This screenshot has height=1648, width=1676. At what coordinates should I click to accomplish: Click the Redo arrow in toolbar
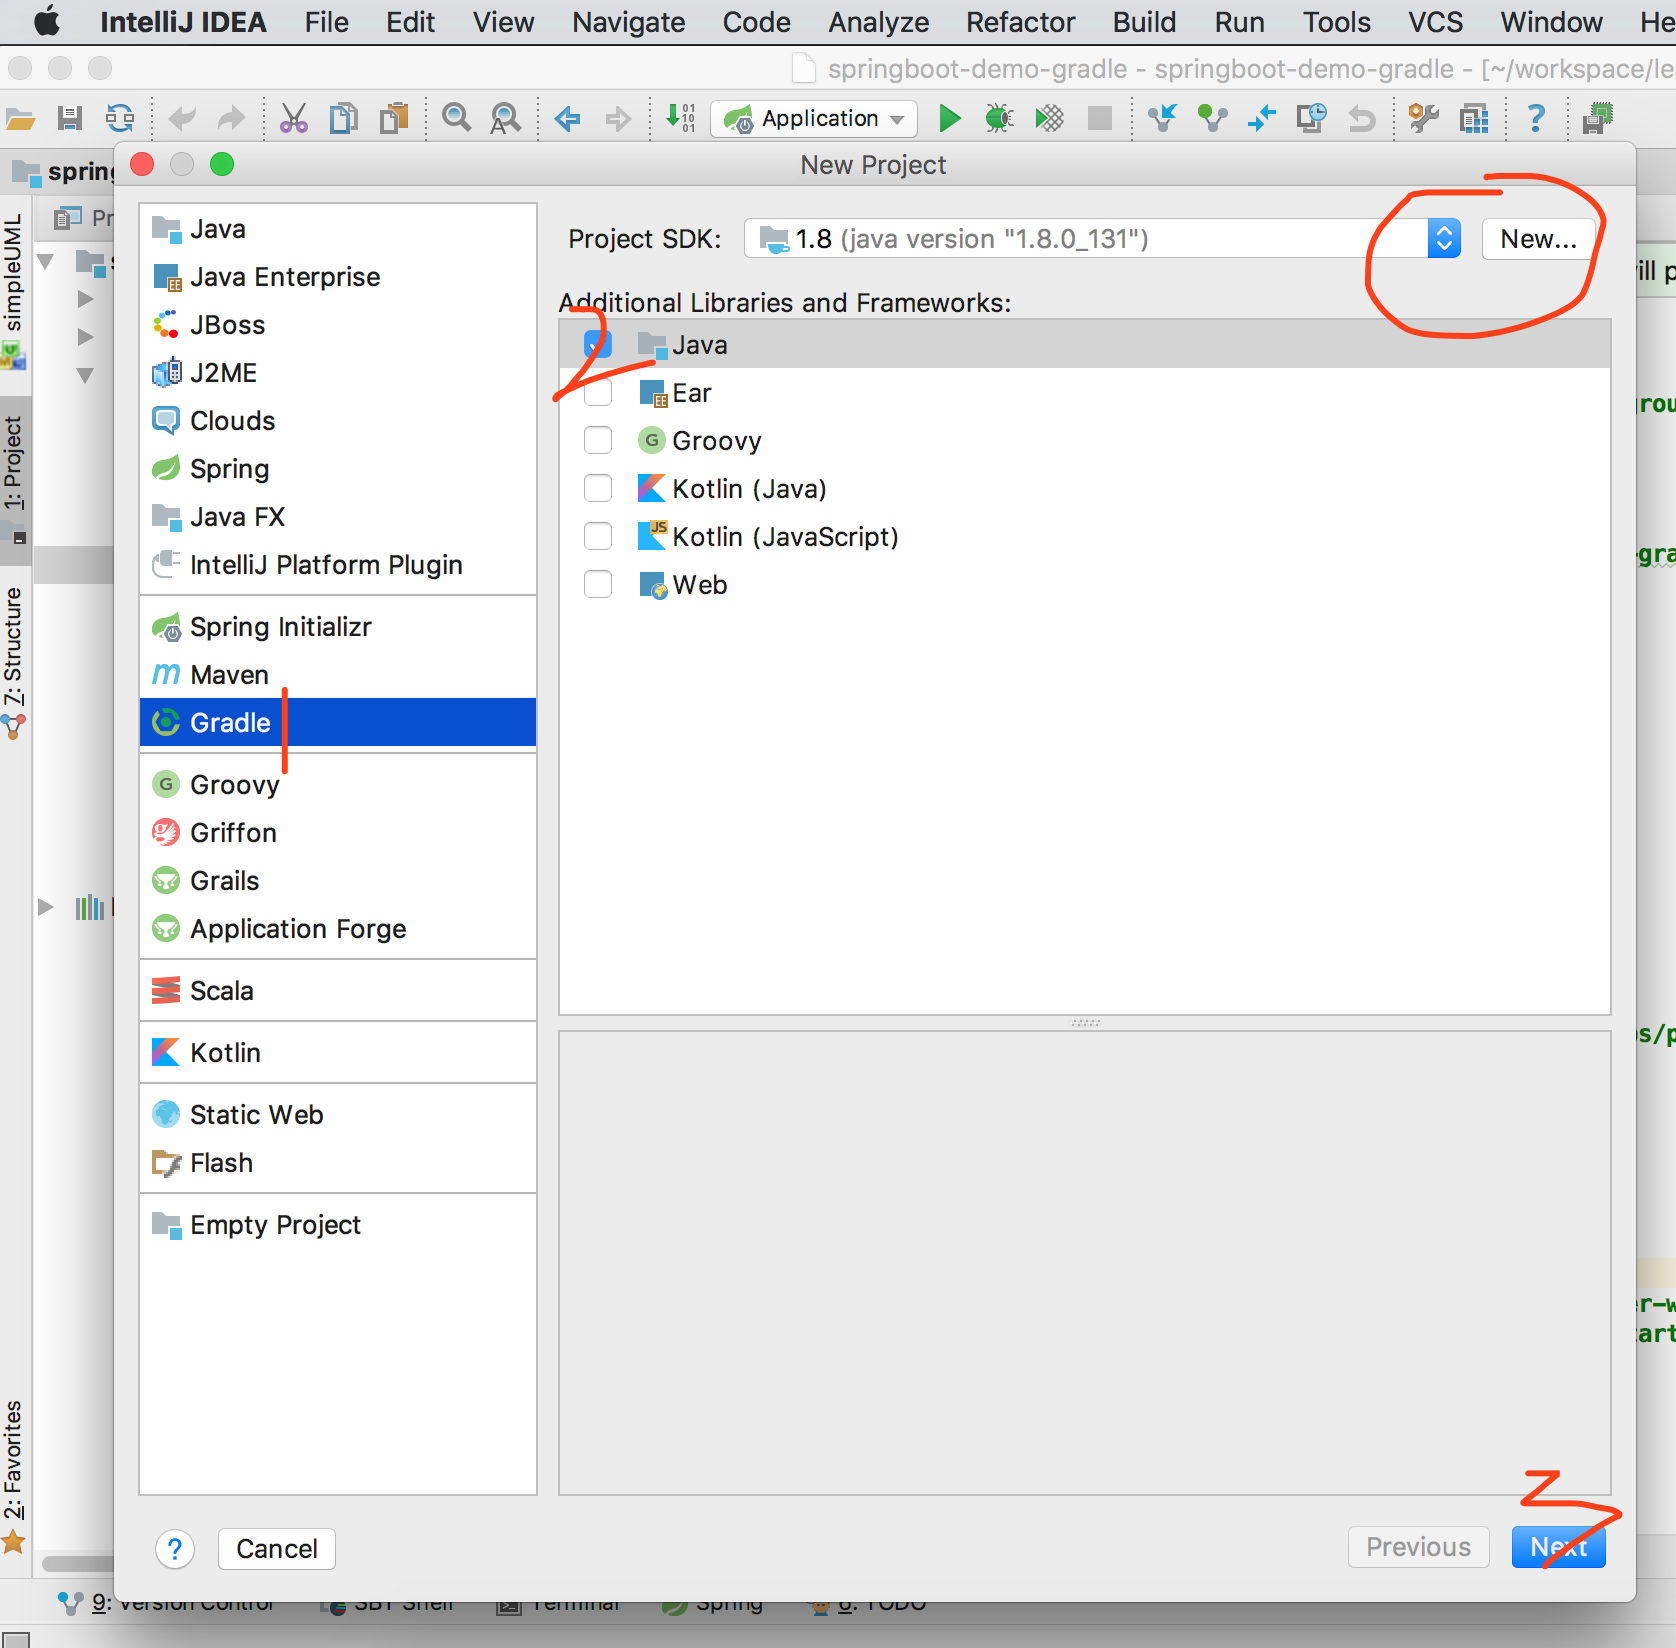point(231,119)
